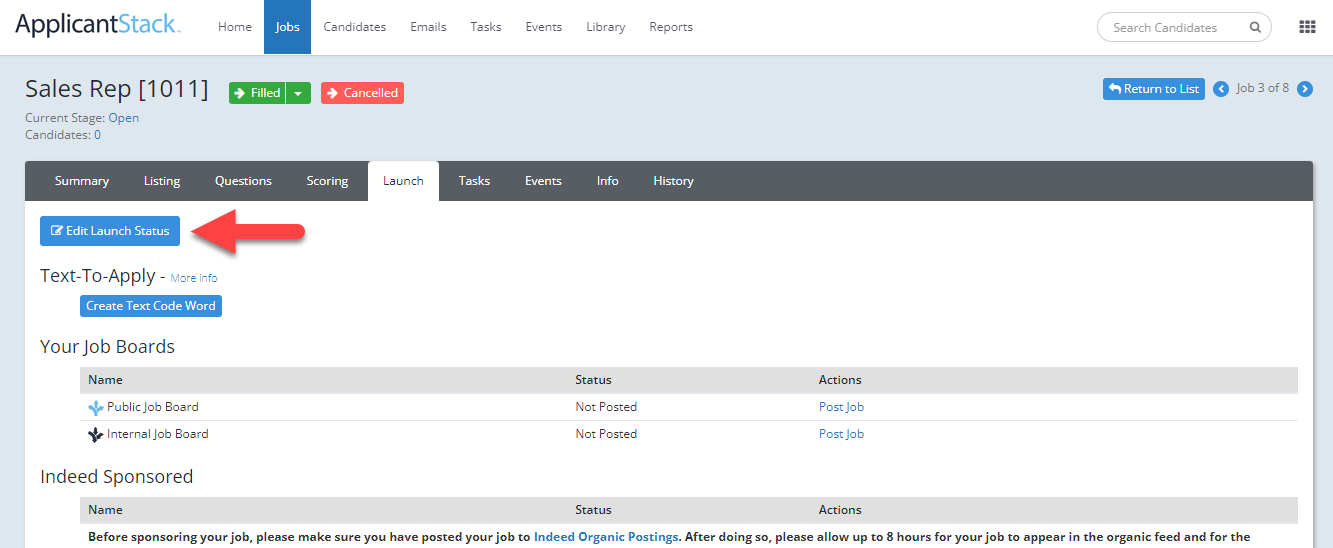1333x548 pixels.
Task: Open the Indeed Organic Postings link
Action: coord(607,537)
